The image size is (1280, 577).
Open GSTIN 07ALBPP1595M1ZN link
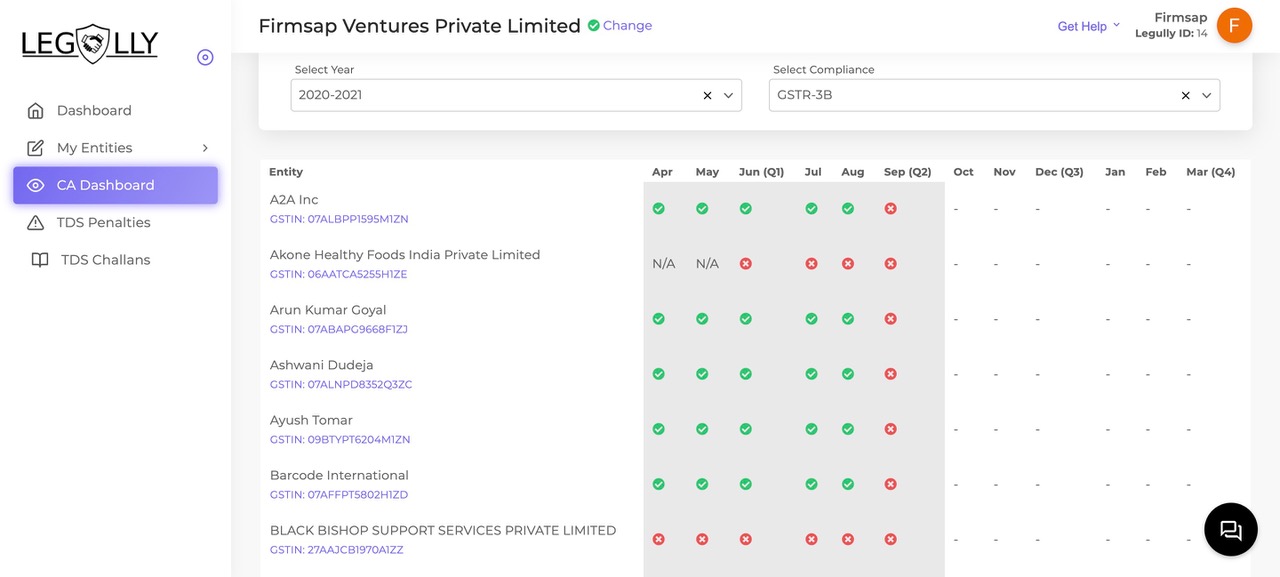[x=339, y=219]
